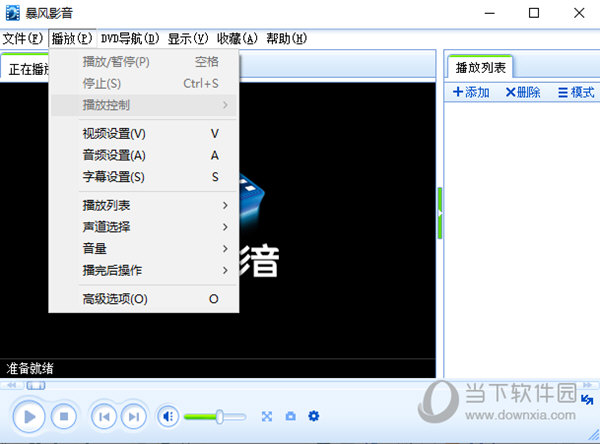The height and width of the screenshot is (444, 600).
Task: Take a snapshot with camera icon
Action: (x=291, y=416)
